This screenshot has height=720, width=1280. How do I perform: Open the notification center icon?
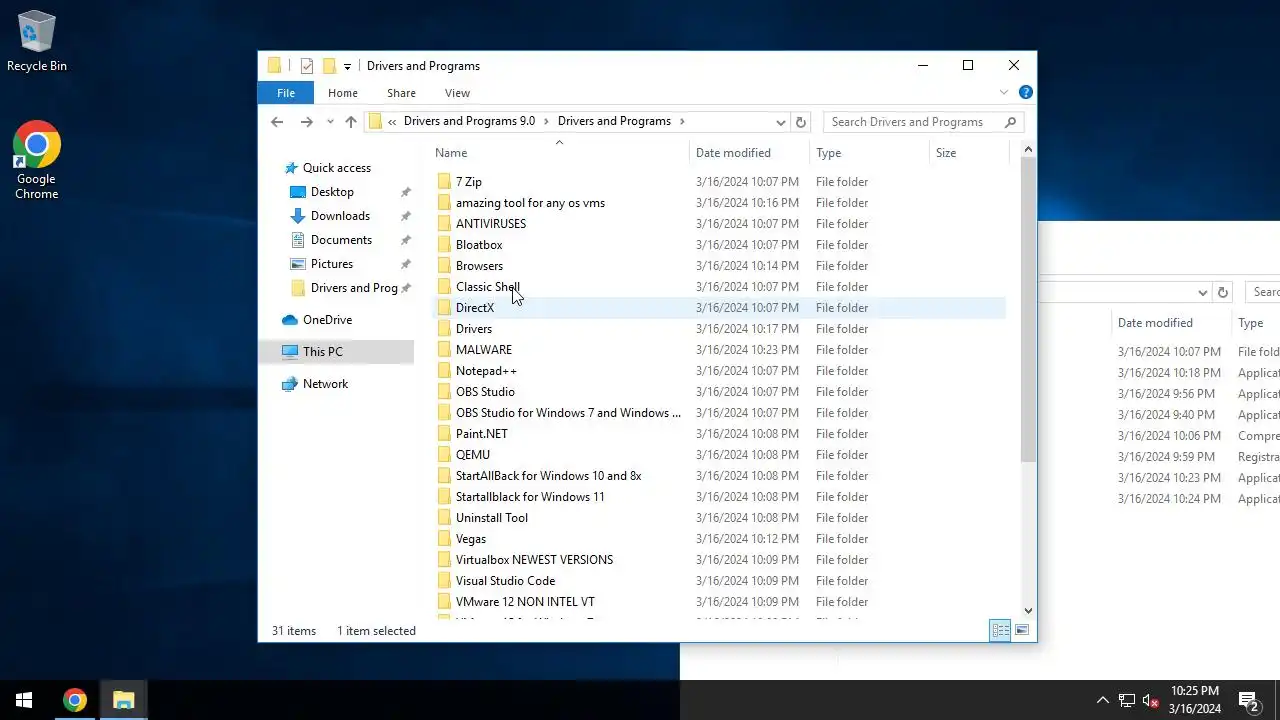pyautogui.click(x=1248, y=700)
